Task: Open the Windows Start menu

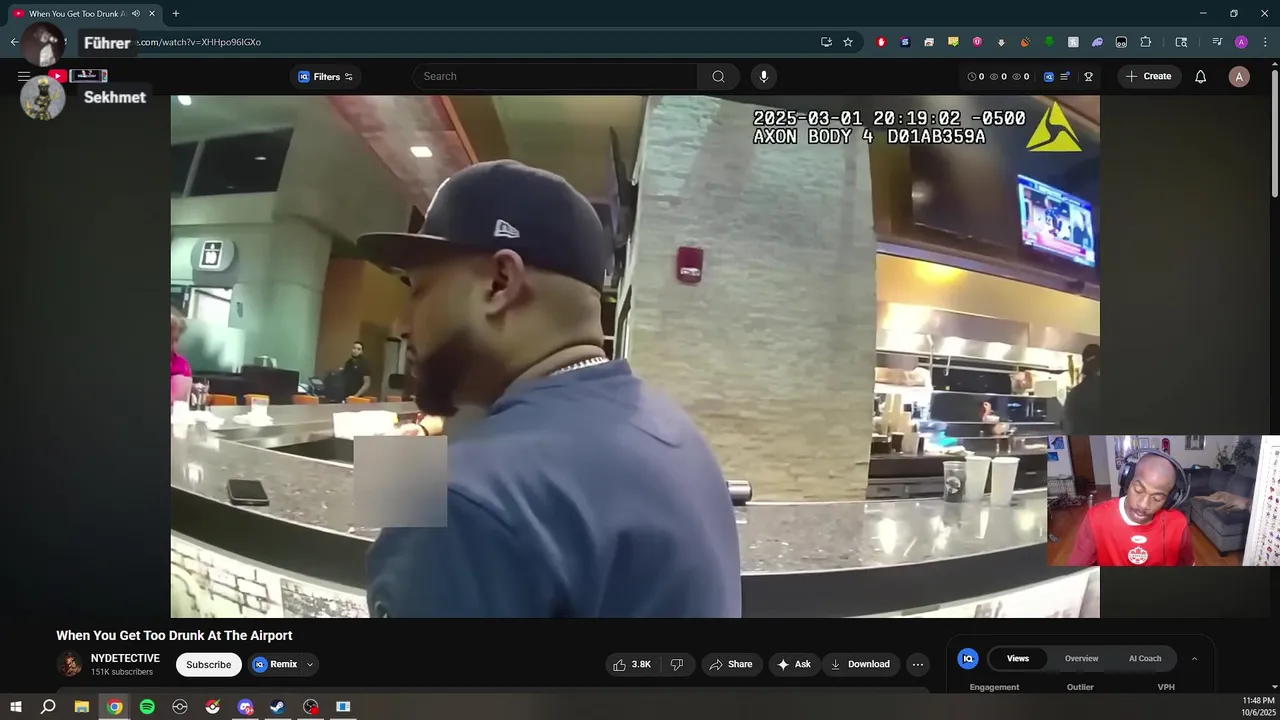Action: 16,707
